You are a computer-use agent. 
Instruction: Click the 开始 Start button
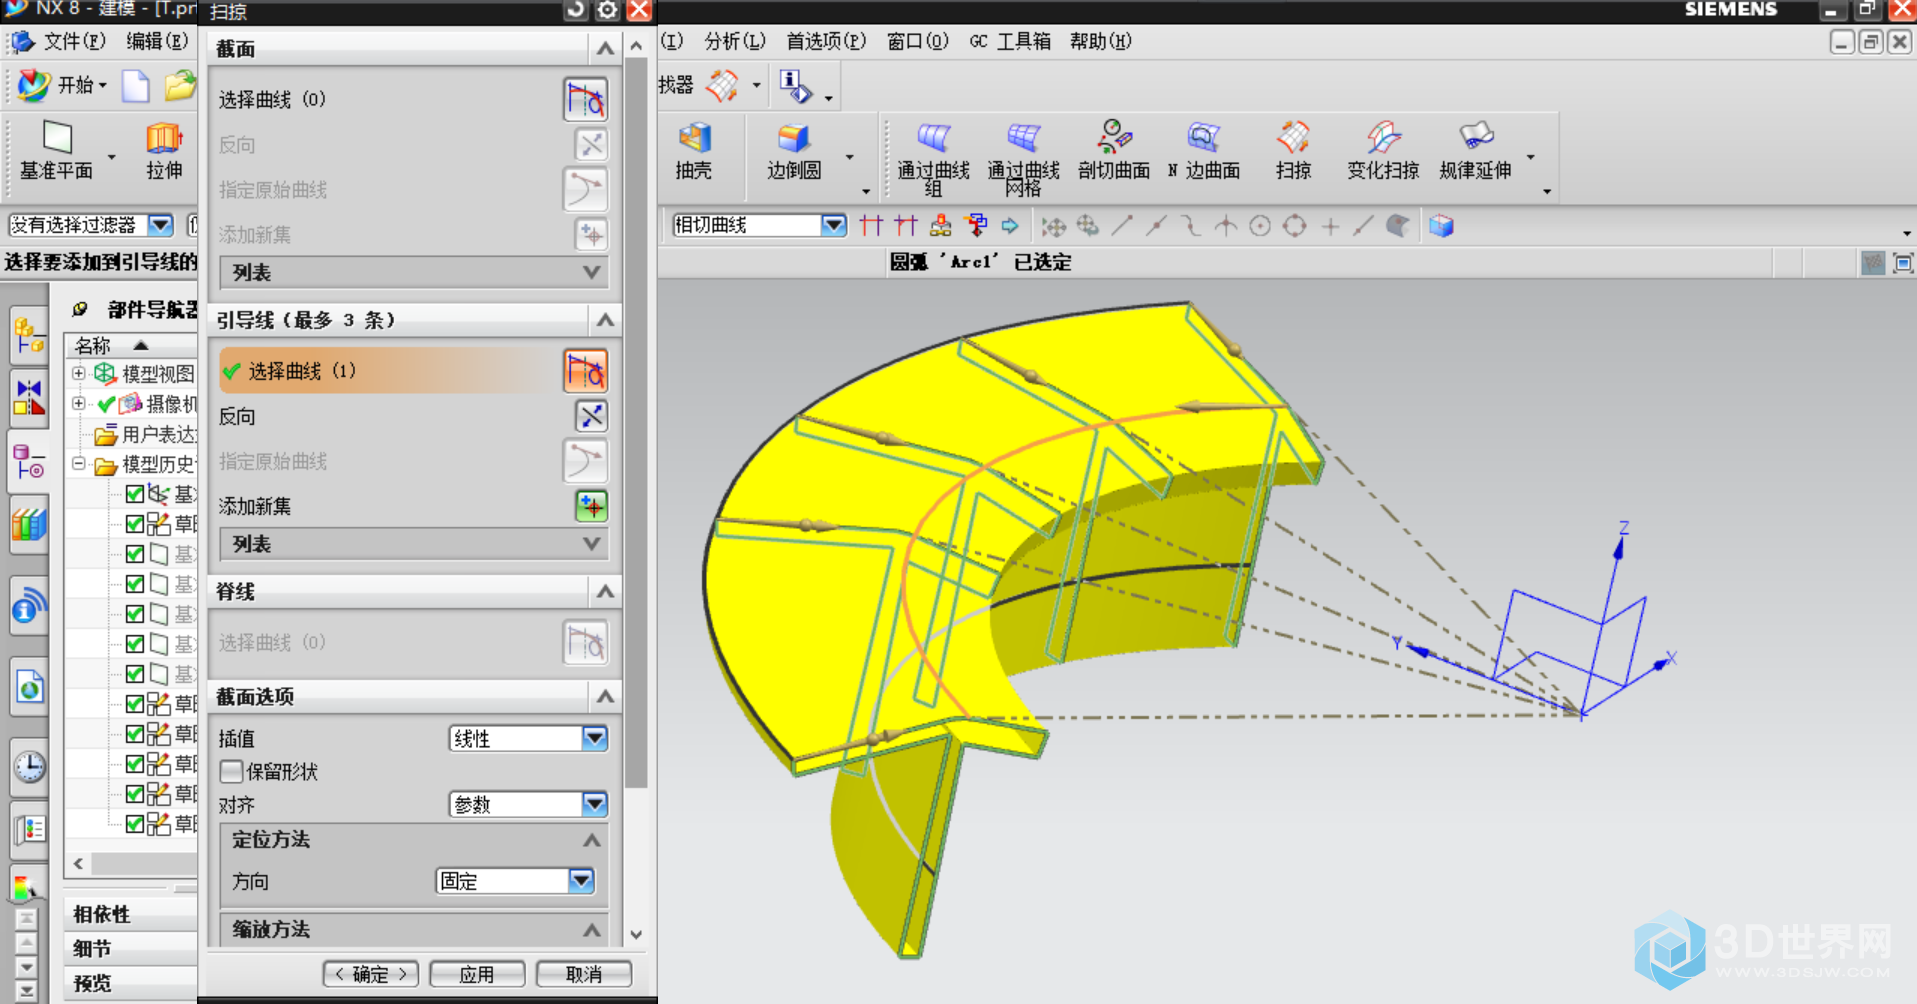(x=62, y=85)
